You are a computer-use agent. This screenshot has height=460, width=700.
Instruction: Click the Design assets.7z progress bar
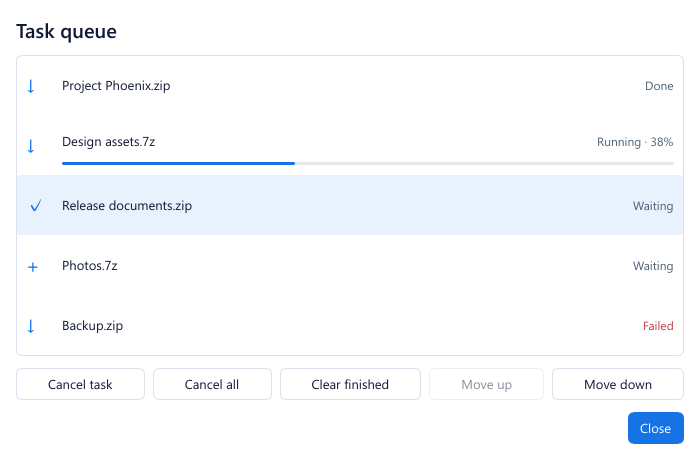coord(368,163)
